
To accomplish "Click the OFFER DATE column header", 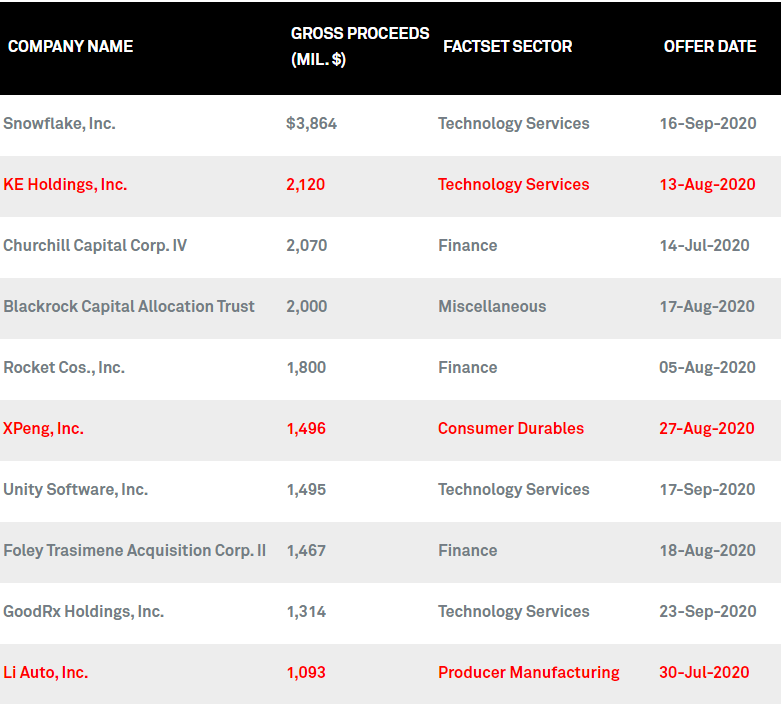I will click(710, 46).
